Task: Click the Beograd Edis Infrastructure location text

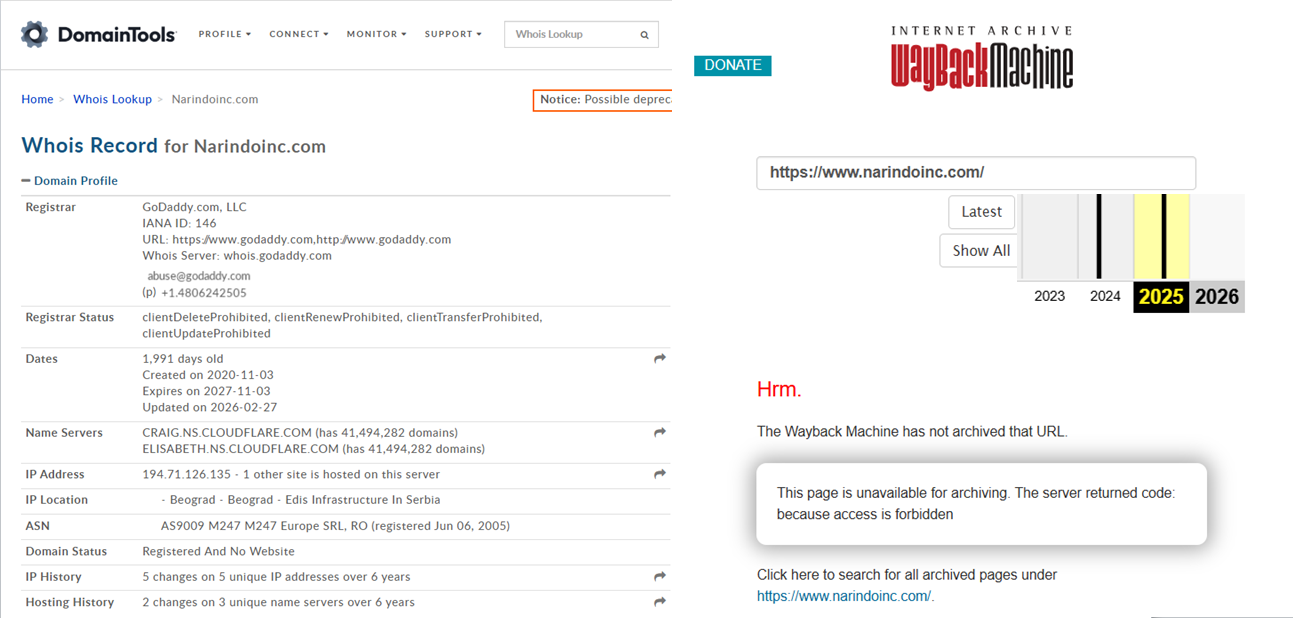Action: pyautogui.click(x=300, y=500)
